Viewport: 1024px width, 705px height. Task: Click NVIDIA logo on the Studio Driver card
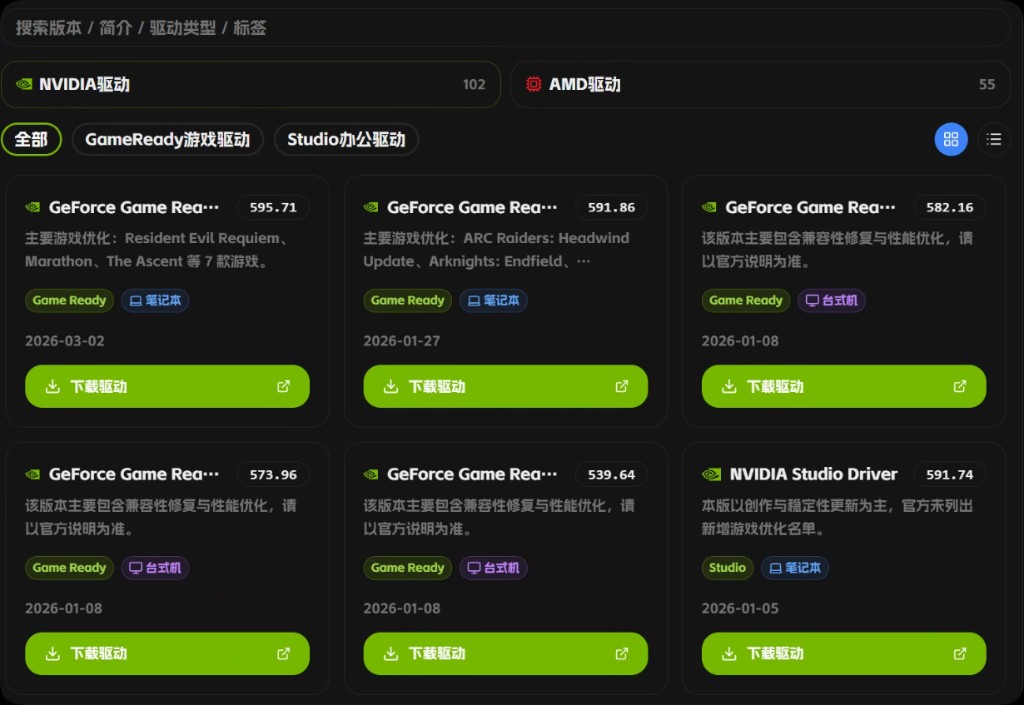711,475
